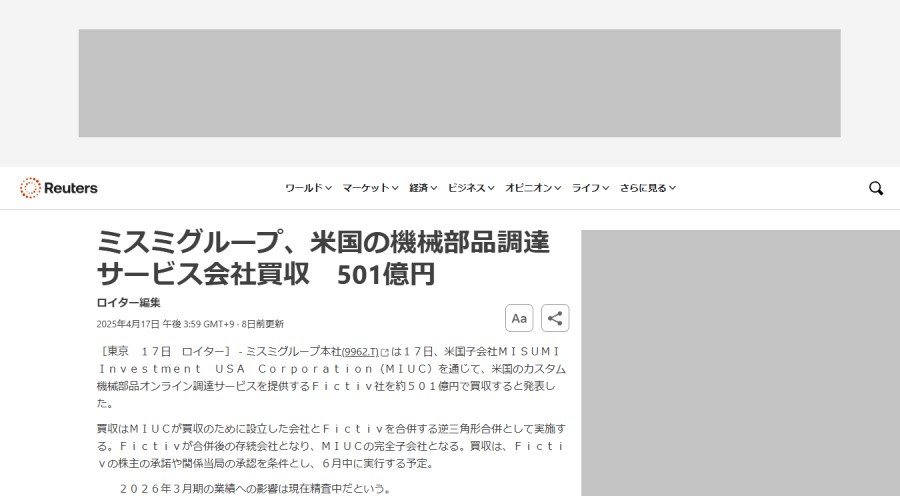Expand the ライフ menu
The image size is (900, 496).
590,188
